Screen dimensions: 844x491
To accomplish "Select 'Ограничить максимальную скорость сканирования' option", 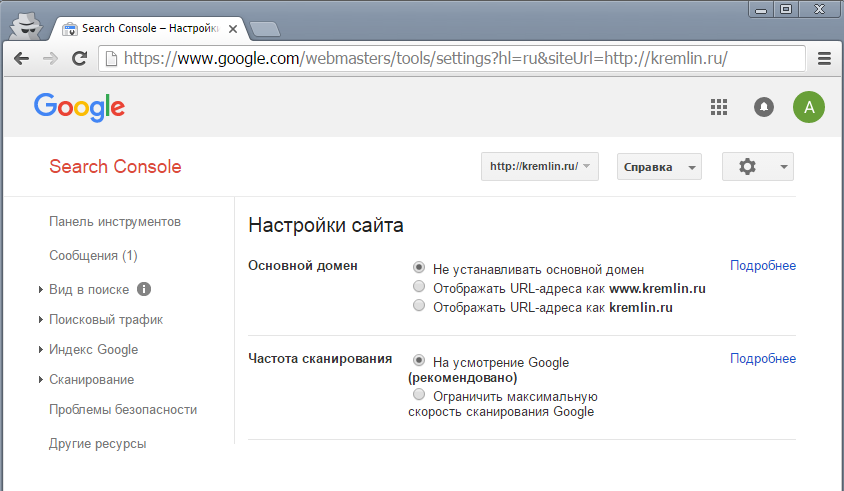I will (419, 395).
